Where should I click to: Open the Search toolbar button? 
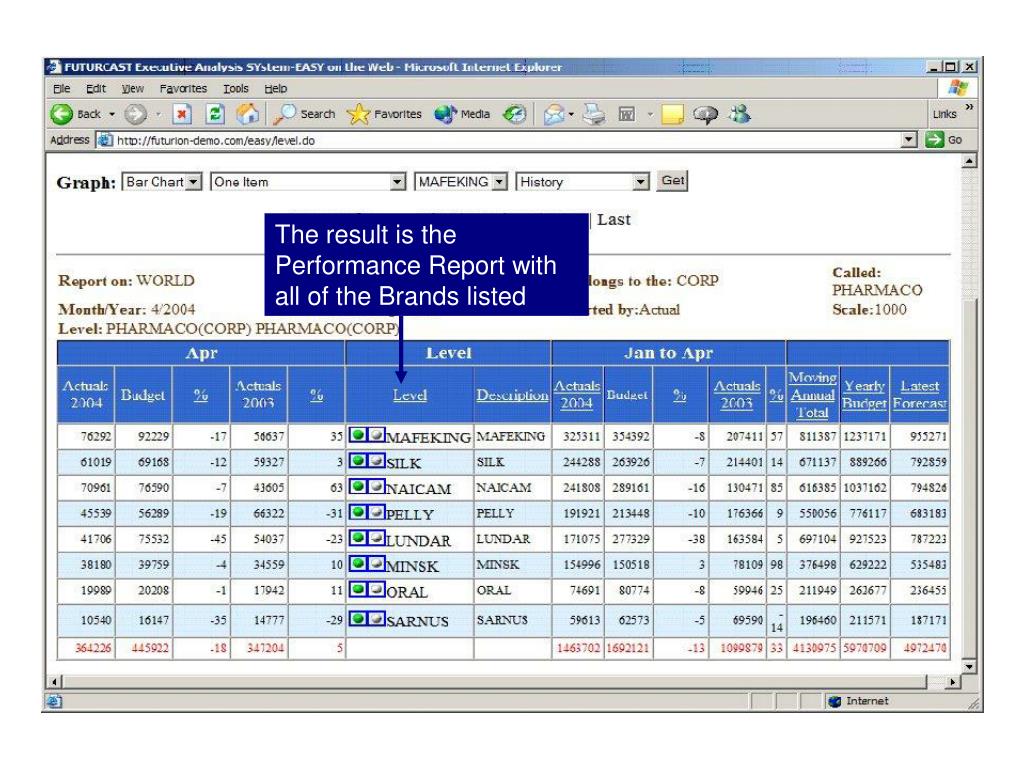click(304, 114)
